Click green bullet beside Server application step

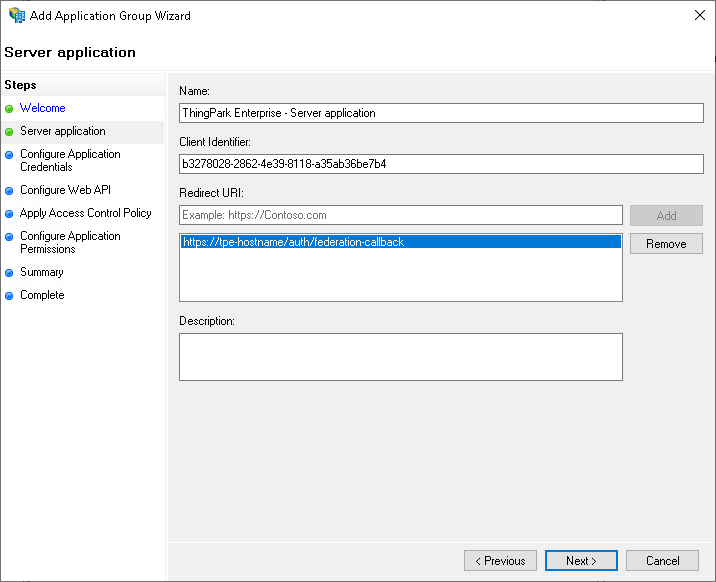point(10,131)
